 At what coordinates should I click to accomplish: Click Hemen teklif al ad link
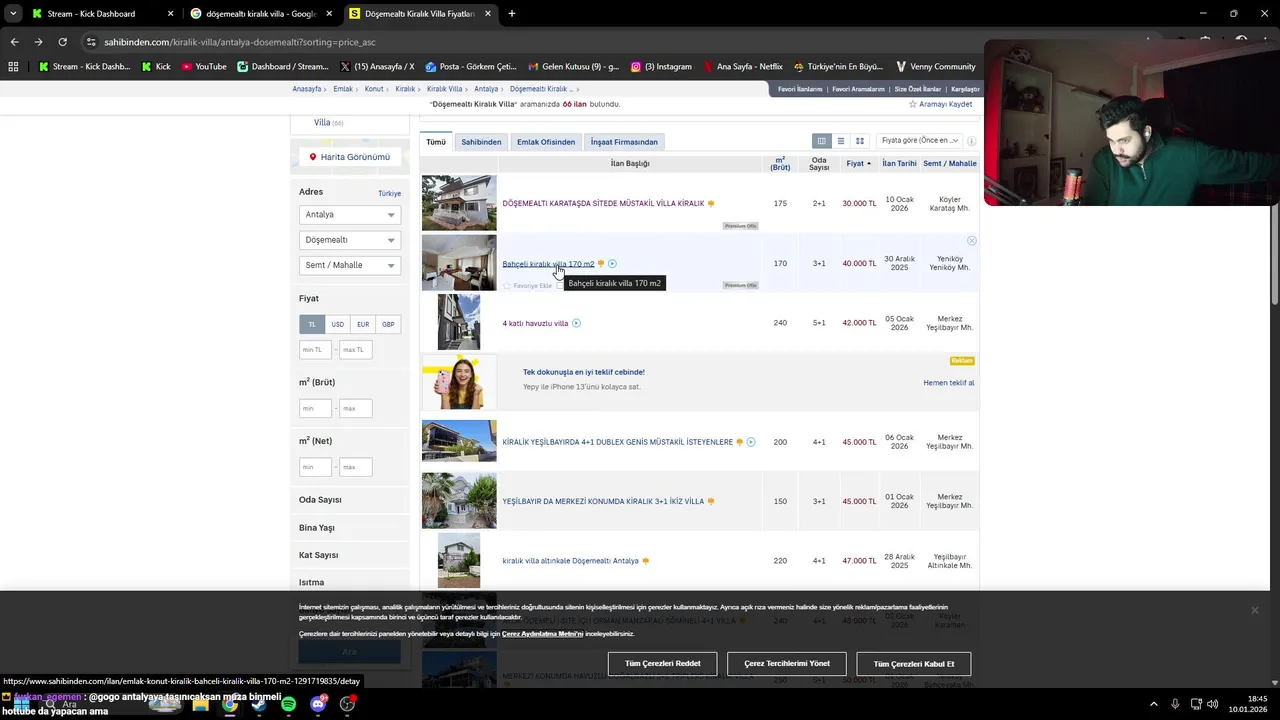coord(949,383)
